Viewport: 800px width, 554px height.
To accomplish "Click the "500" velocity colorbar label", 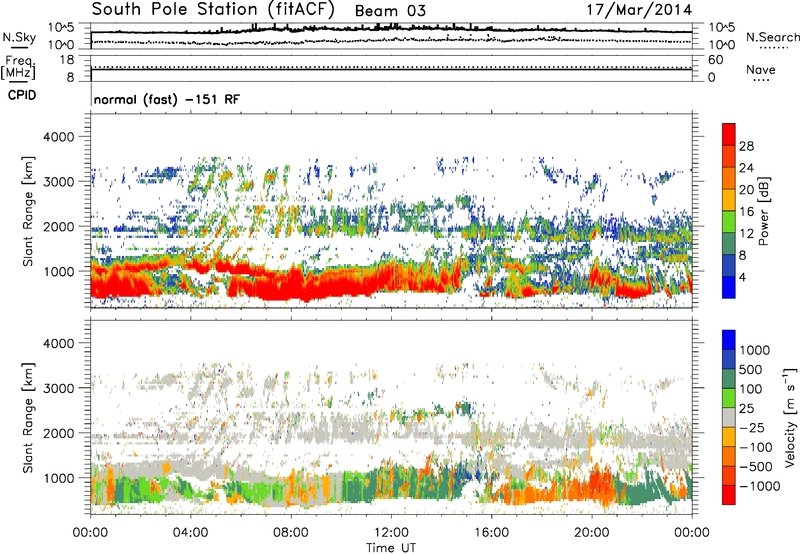I will coord(751,370).
